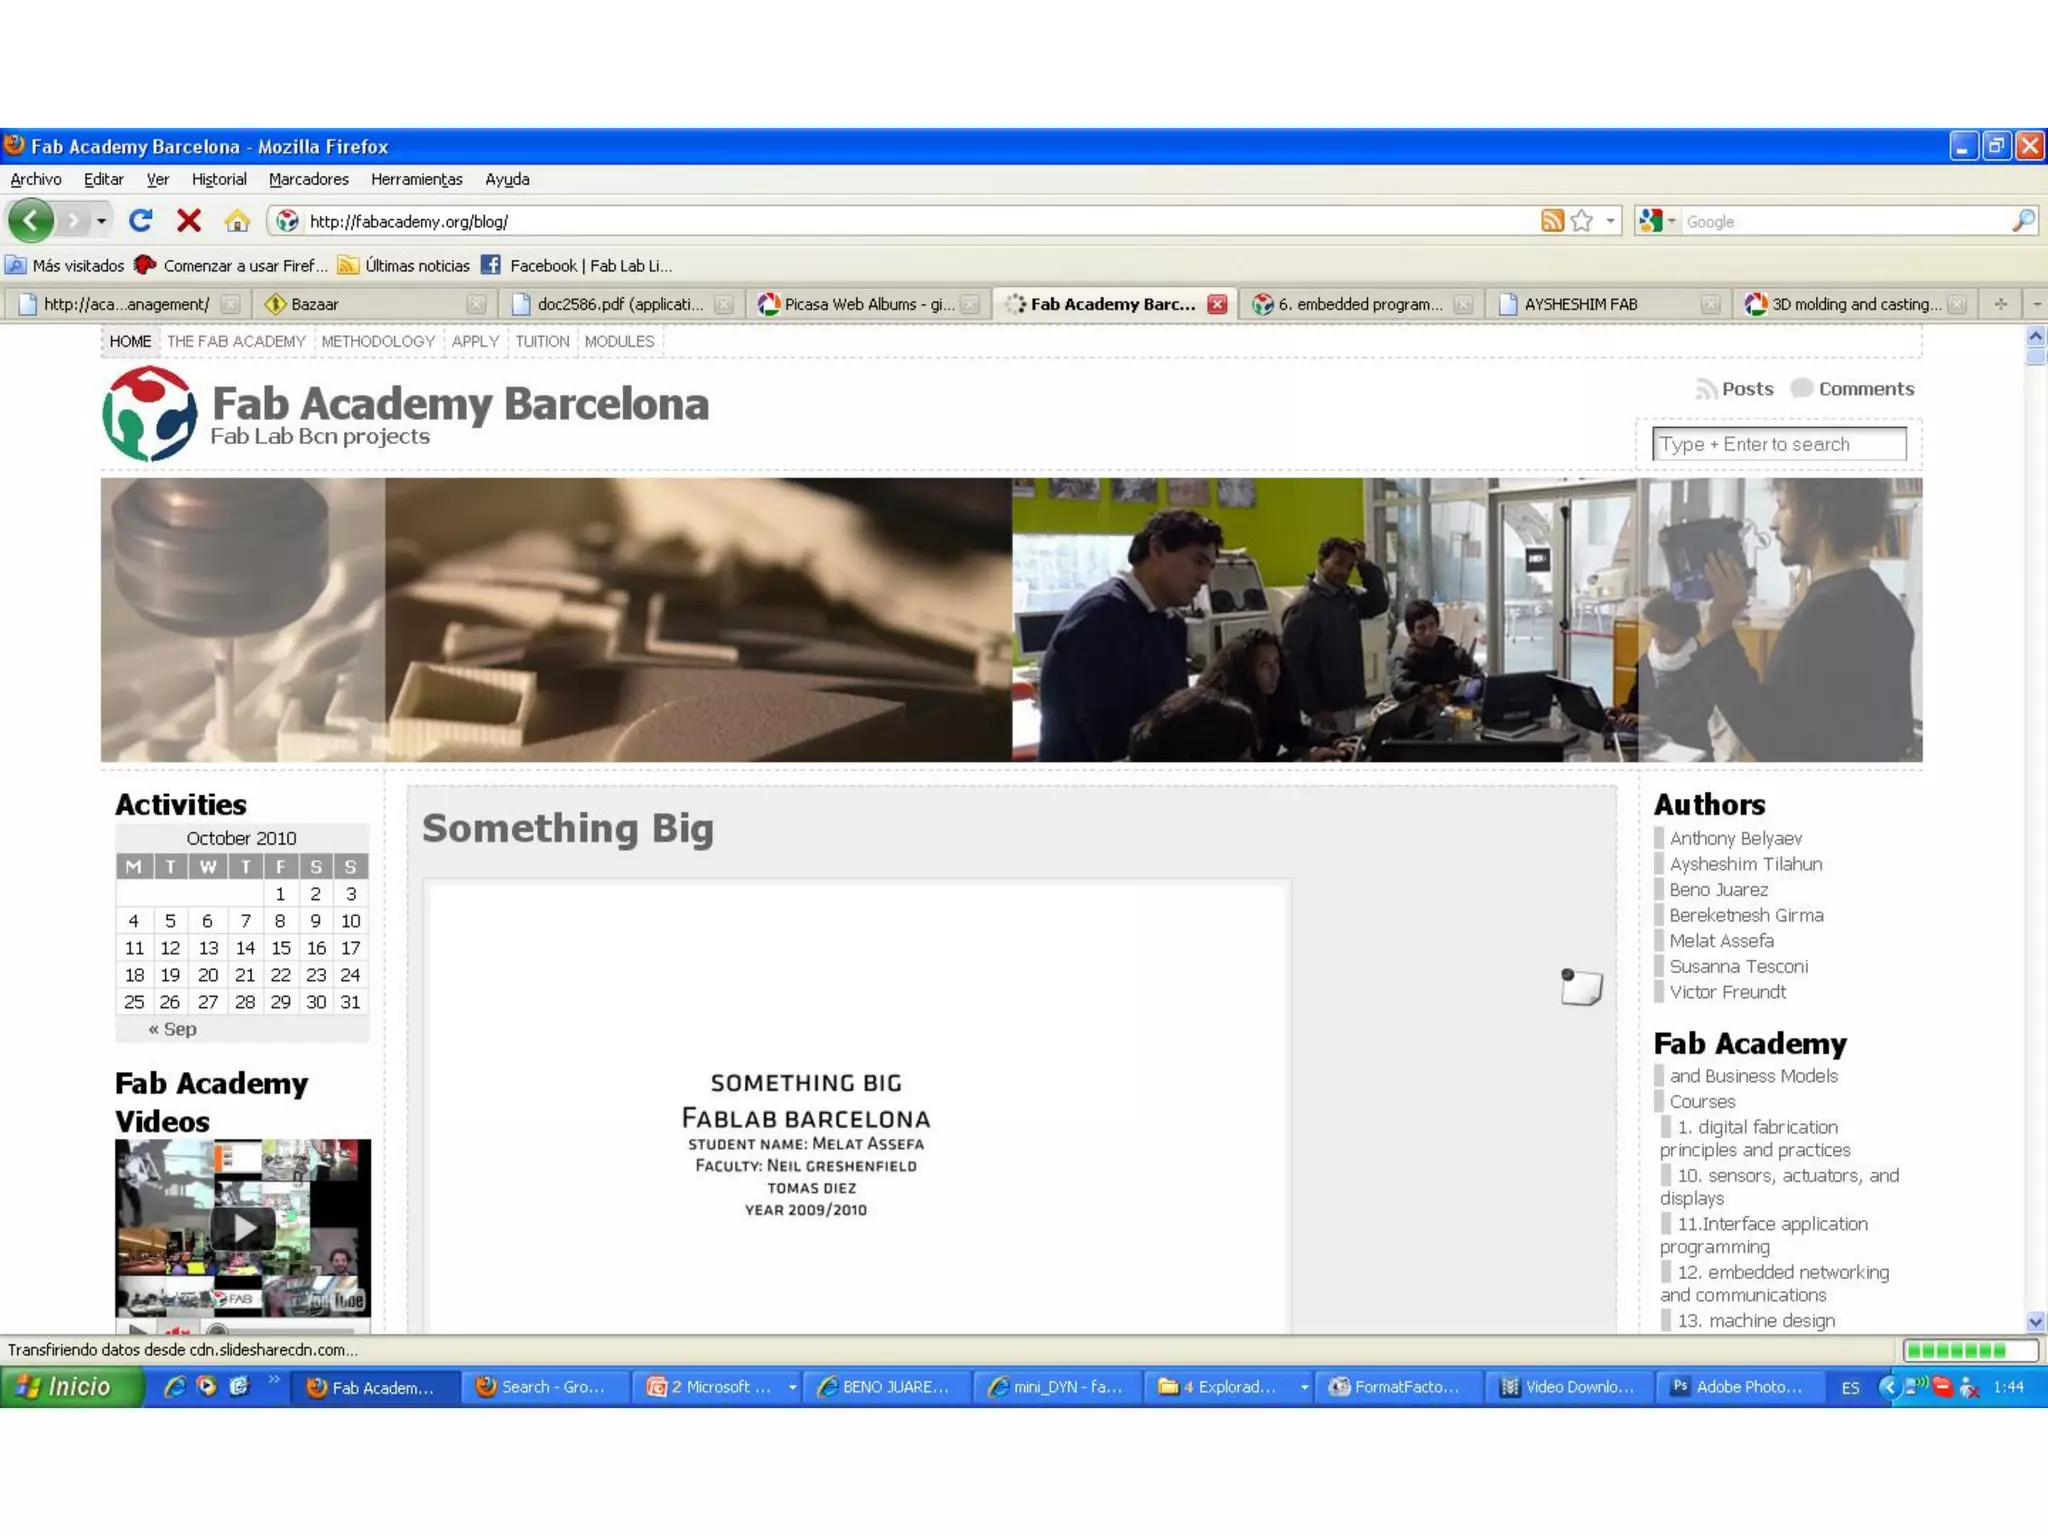This screenshot has width=2048, height=1536.
Task: Expand the search engine selector dropdown
Action: 1671,221
